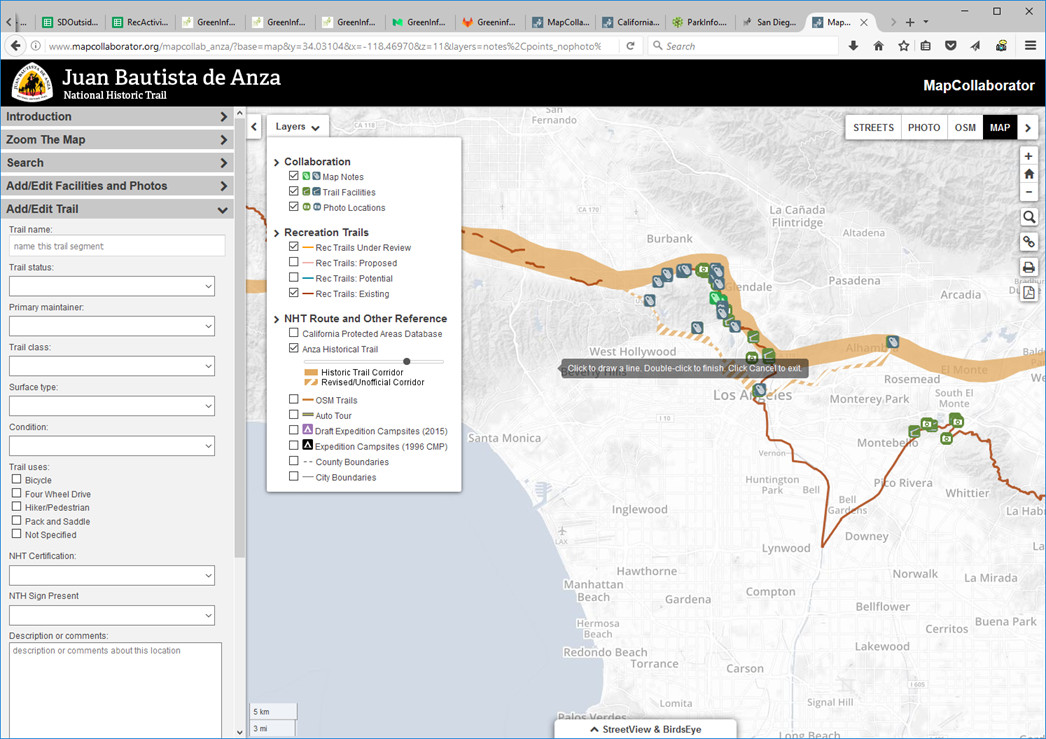The height and width of the screenshot is (739, 1046).
Task: Enable OSM Trails layer
Action: 294,399
